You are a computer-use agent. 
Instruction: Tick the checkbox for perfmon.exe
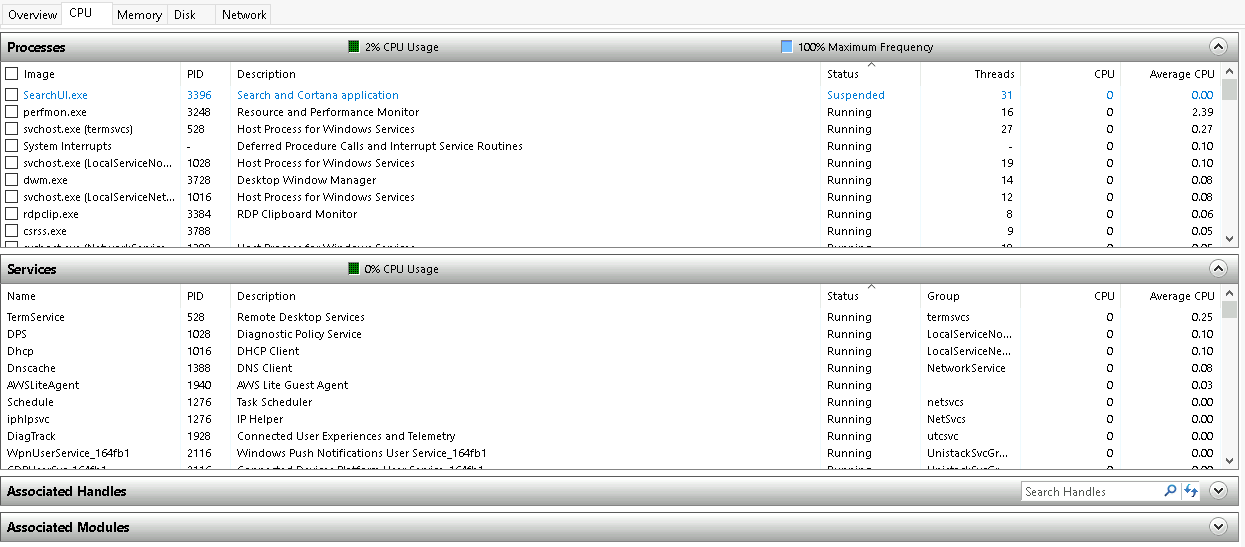(12, 112)
